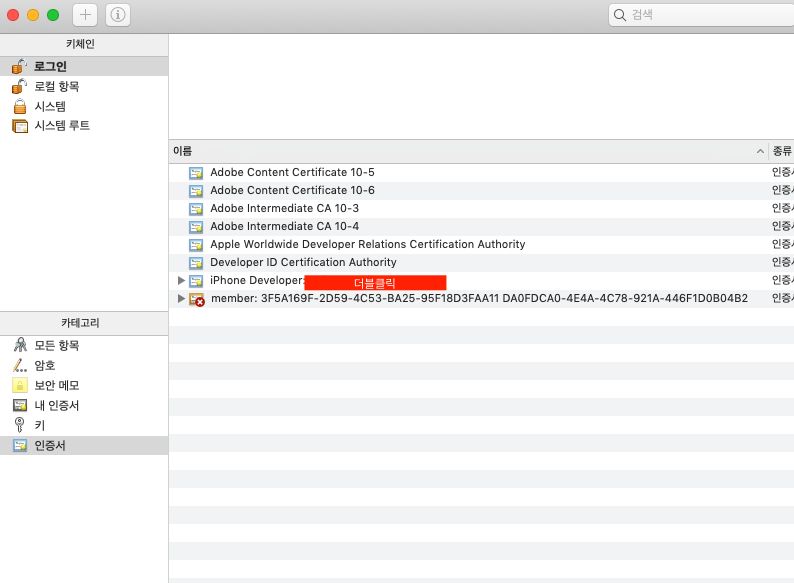Select Adobe Content Certificate 10-6 row
Image resolution: width=794 pixels, height=583 pixels.
coord(481,190)
